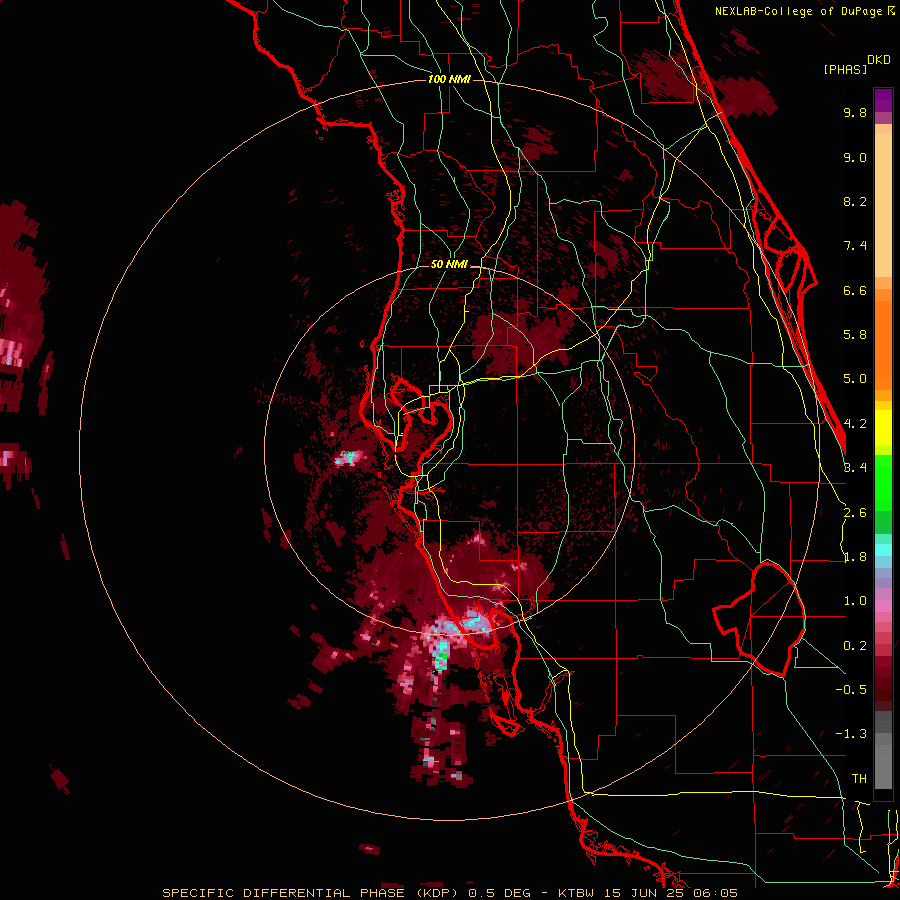
Task: Click the dark red segment of the color bar beside -0.5
Action: 883,689
